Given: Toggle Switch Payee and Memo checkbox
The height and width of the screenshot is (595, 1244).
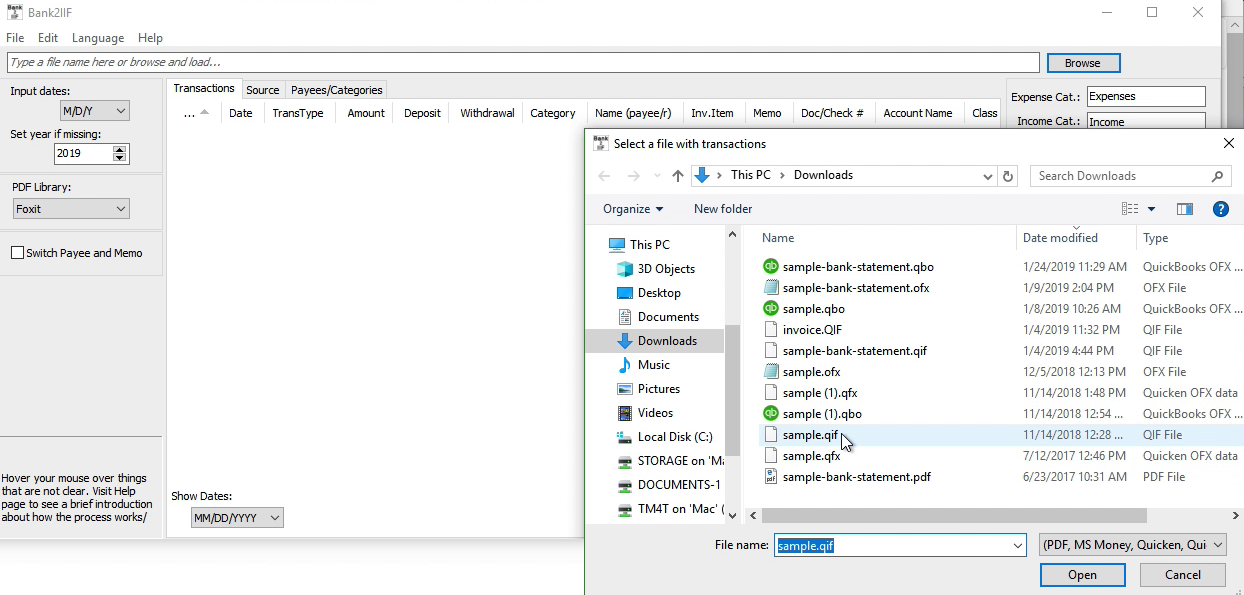Looking at the screenshot, I should click(x=17, y=253).
